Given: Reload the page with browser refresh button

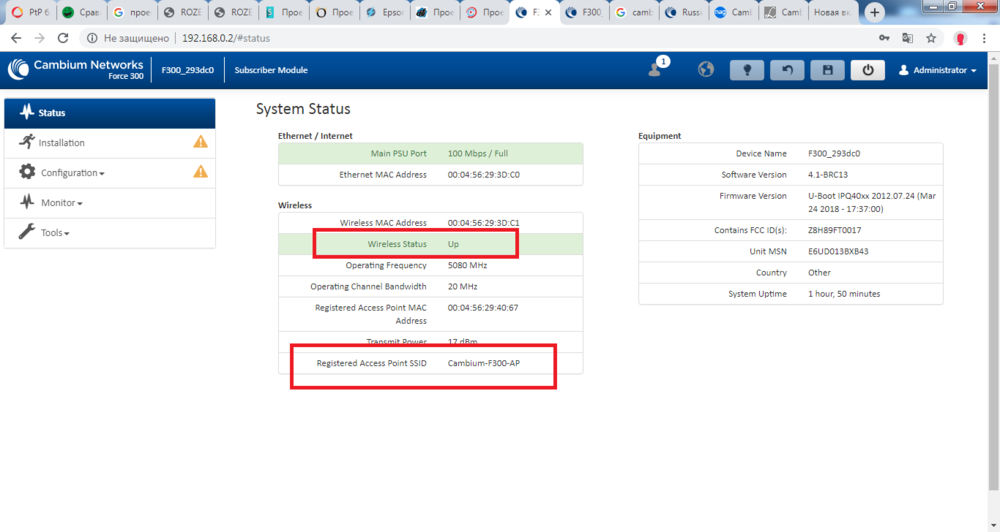Looking at the screenshot, I should 63,38.
